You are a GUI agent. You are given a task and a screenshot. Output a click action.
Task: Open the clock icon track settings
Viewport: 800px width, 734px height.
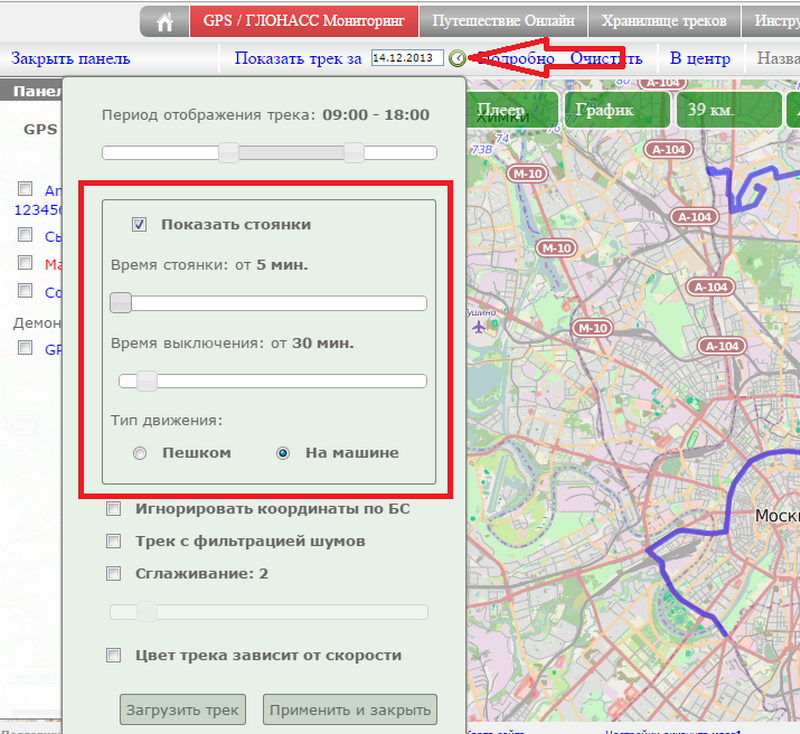(457, 59)
